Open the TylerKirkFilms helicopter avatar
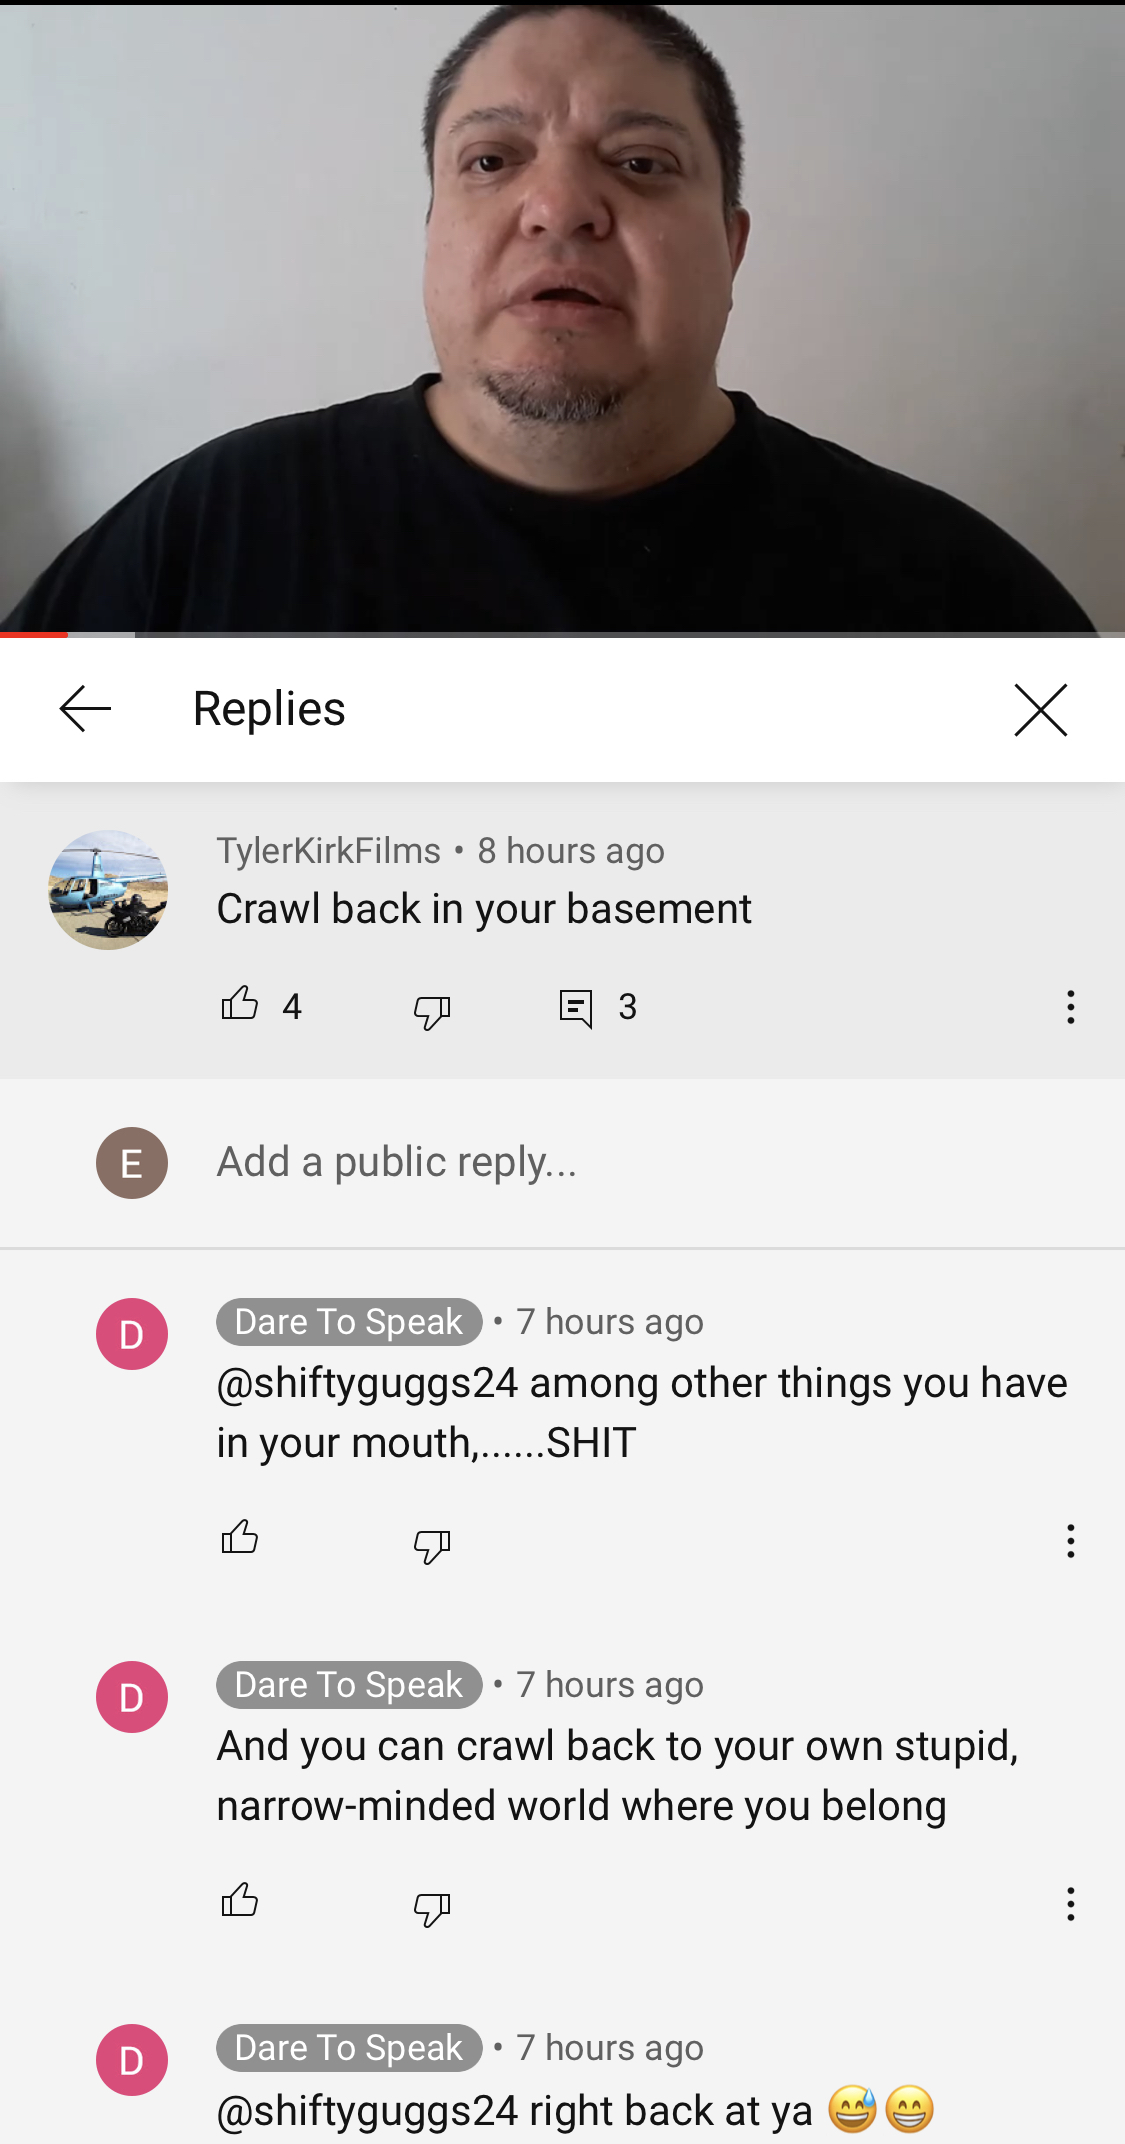 click(108, 890)
